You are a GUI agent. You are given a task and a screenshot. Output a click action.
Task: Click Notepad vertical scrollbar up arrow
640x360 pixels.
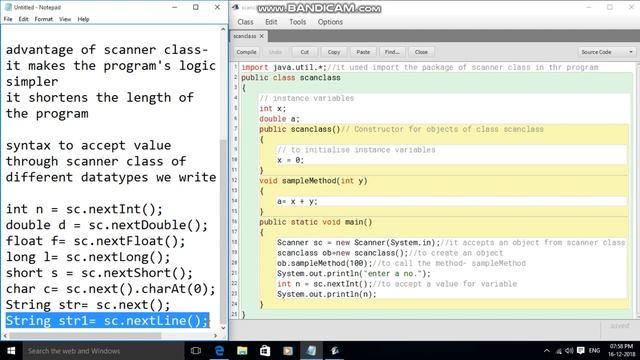[223, 29]
